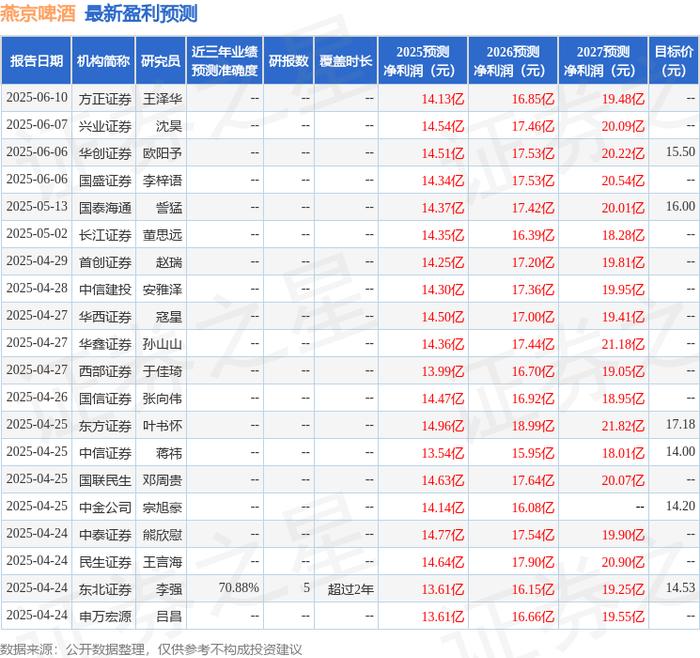
Task: Click 民生证券 institution cell
Action: point(105,562)
